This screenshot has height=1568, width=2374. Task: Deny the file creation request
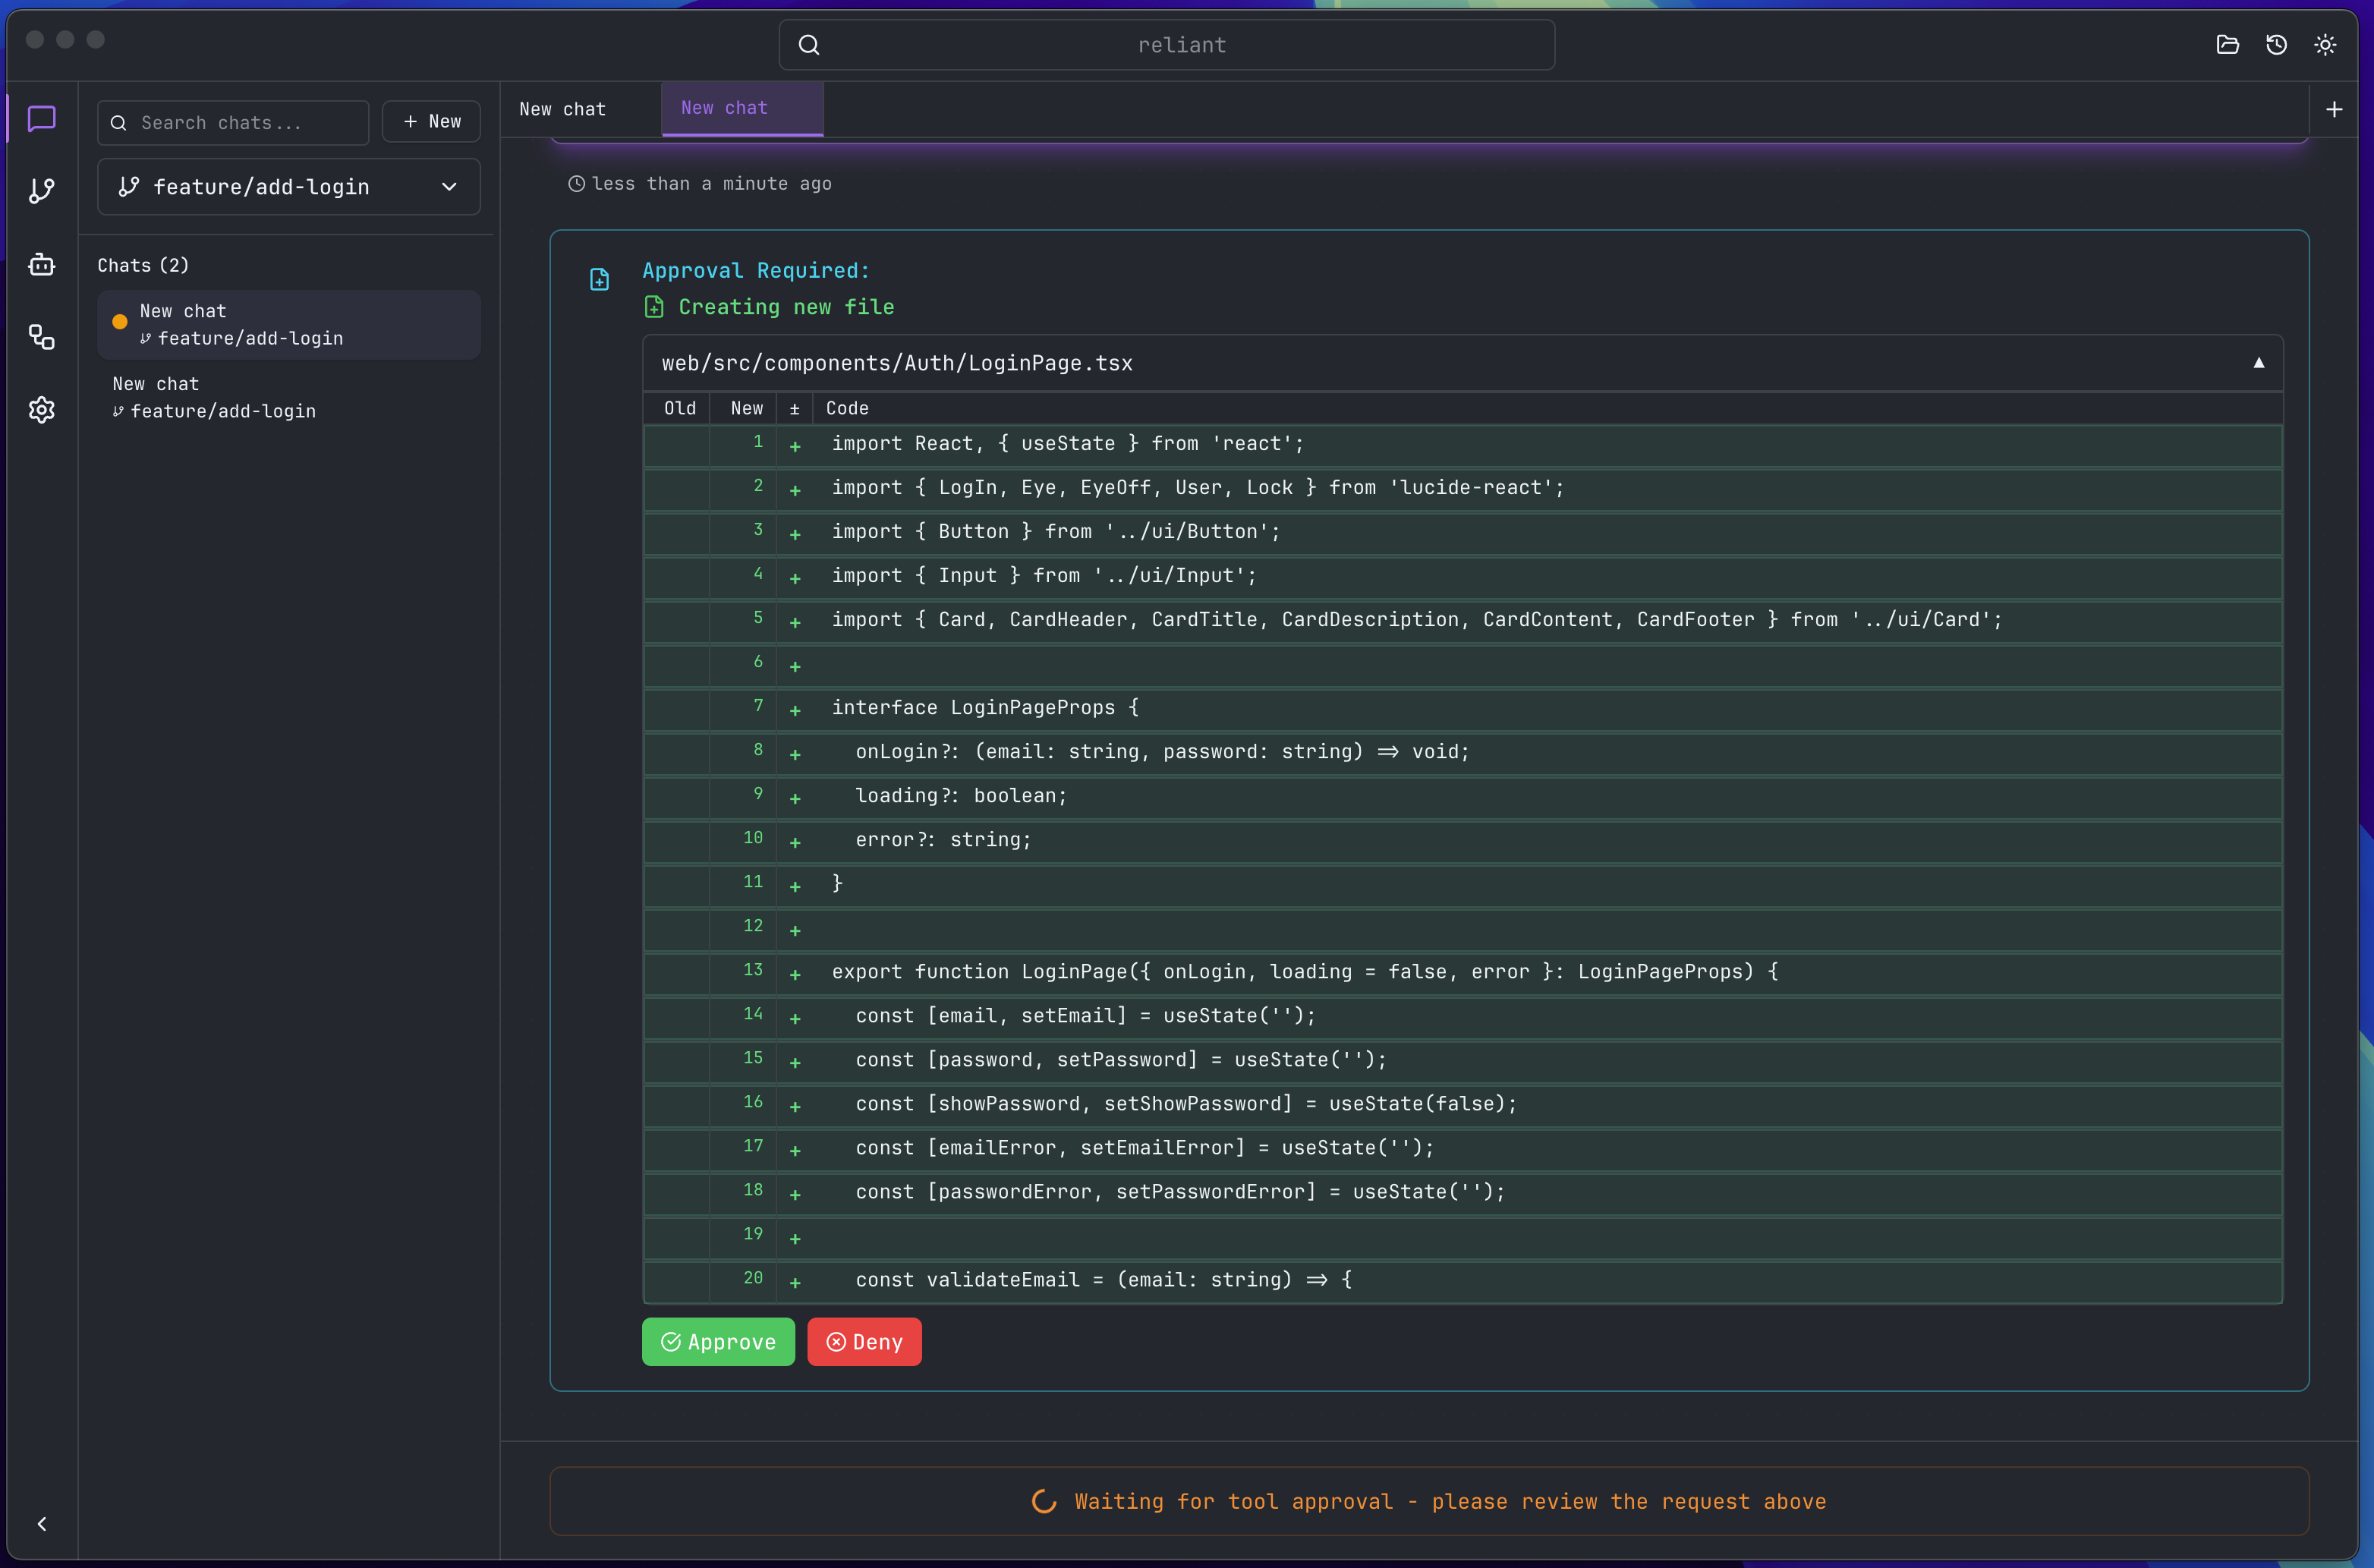tap(864, 1341)
